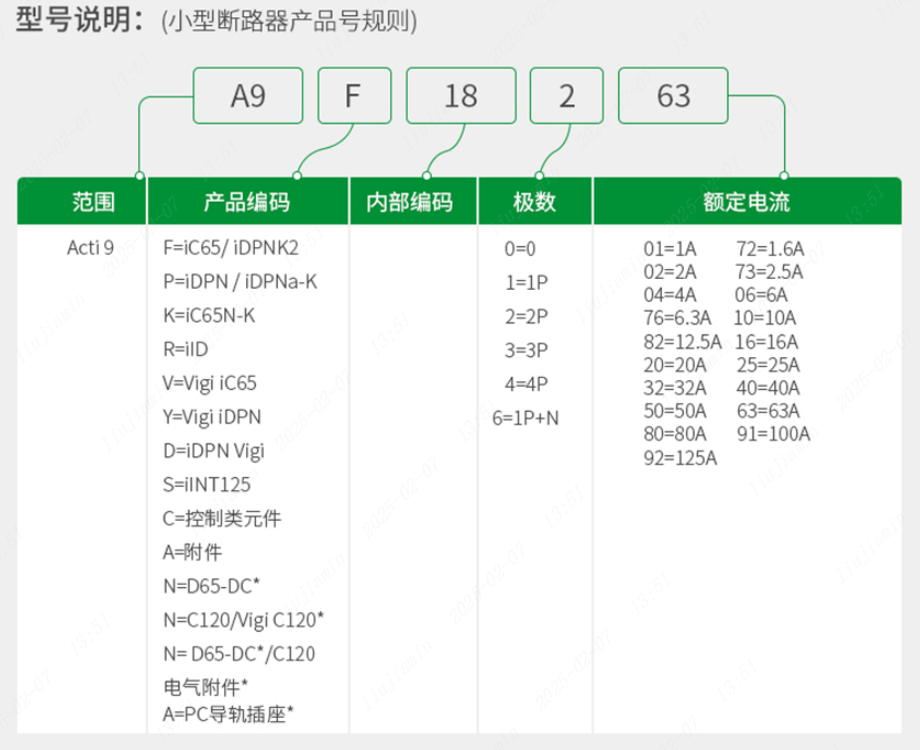Click the '额定电流' column header
The image size is (920, 750).
pos(747,201)
